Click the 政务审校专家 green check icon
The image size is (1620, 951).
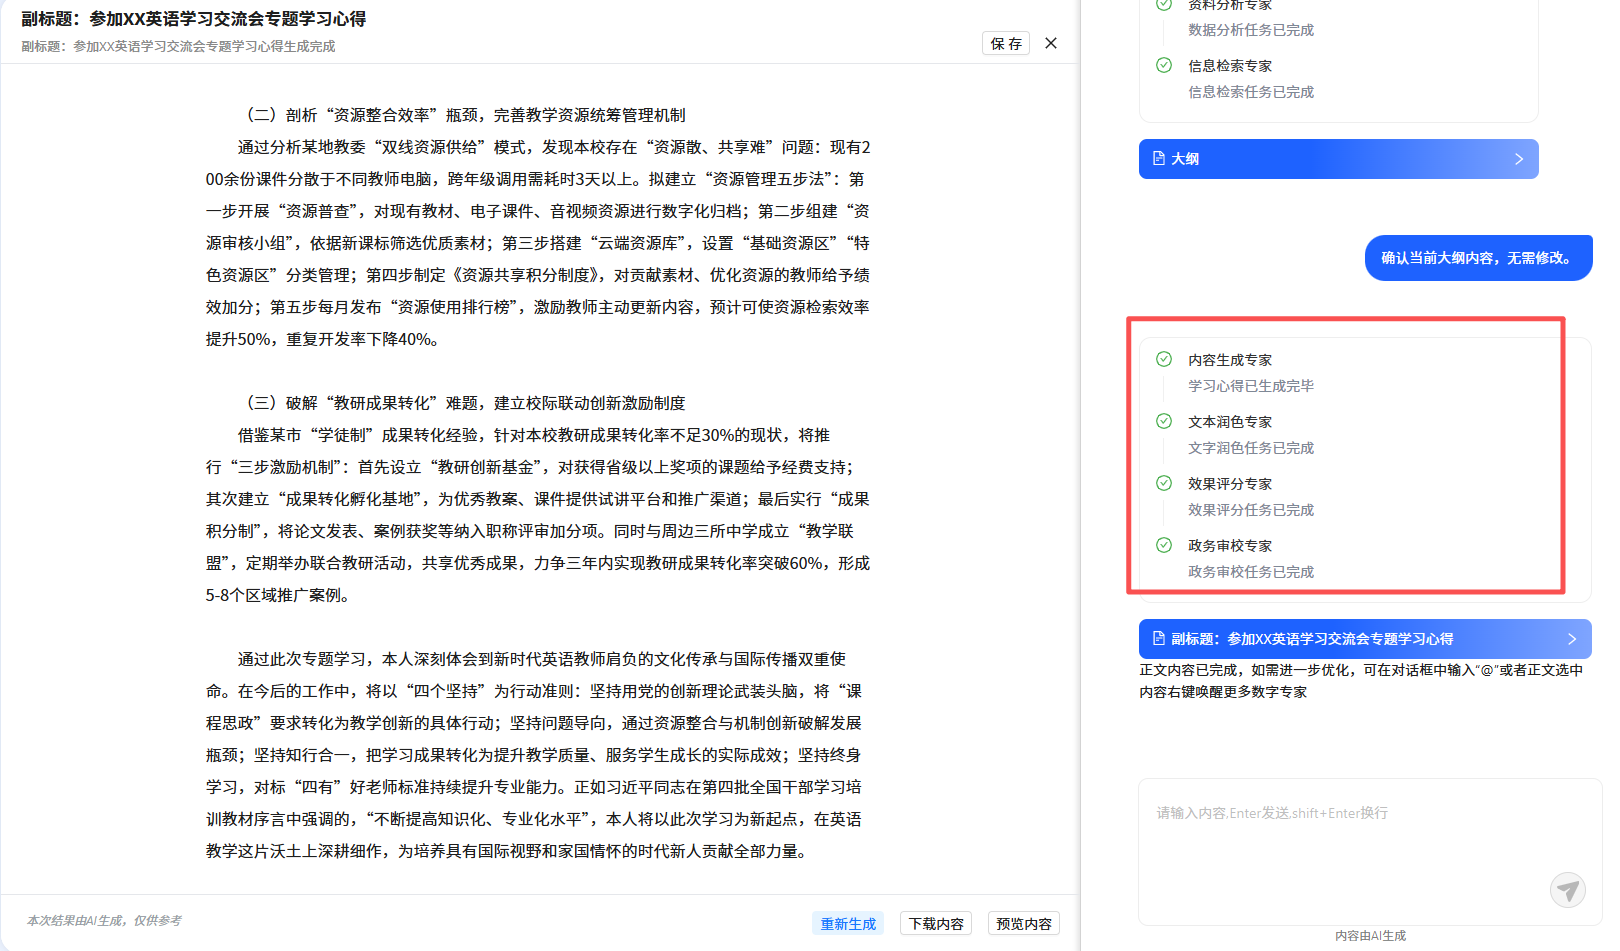coord(1164,545)
